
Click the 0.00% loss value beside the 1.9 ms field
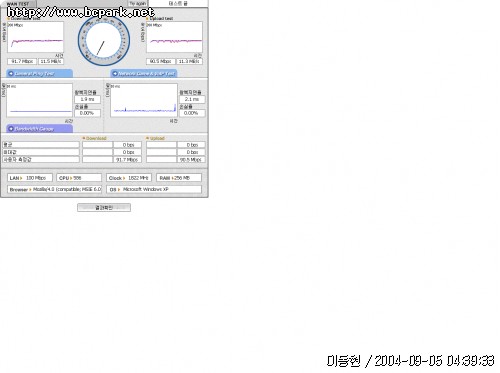pos(87,113)
